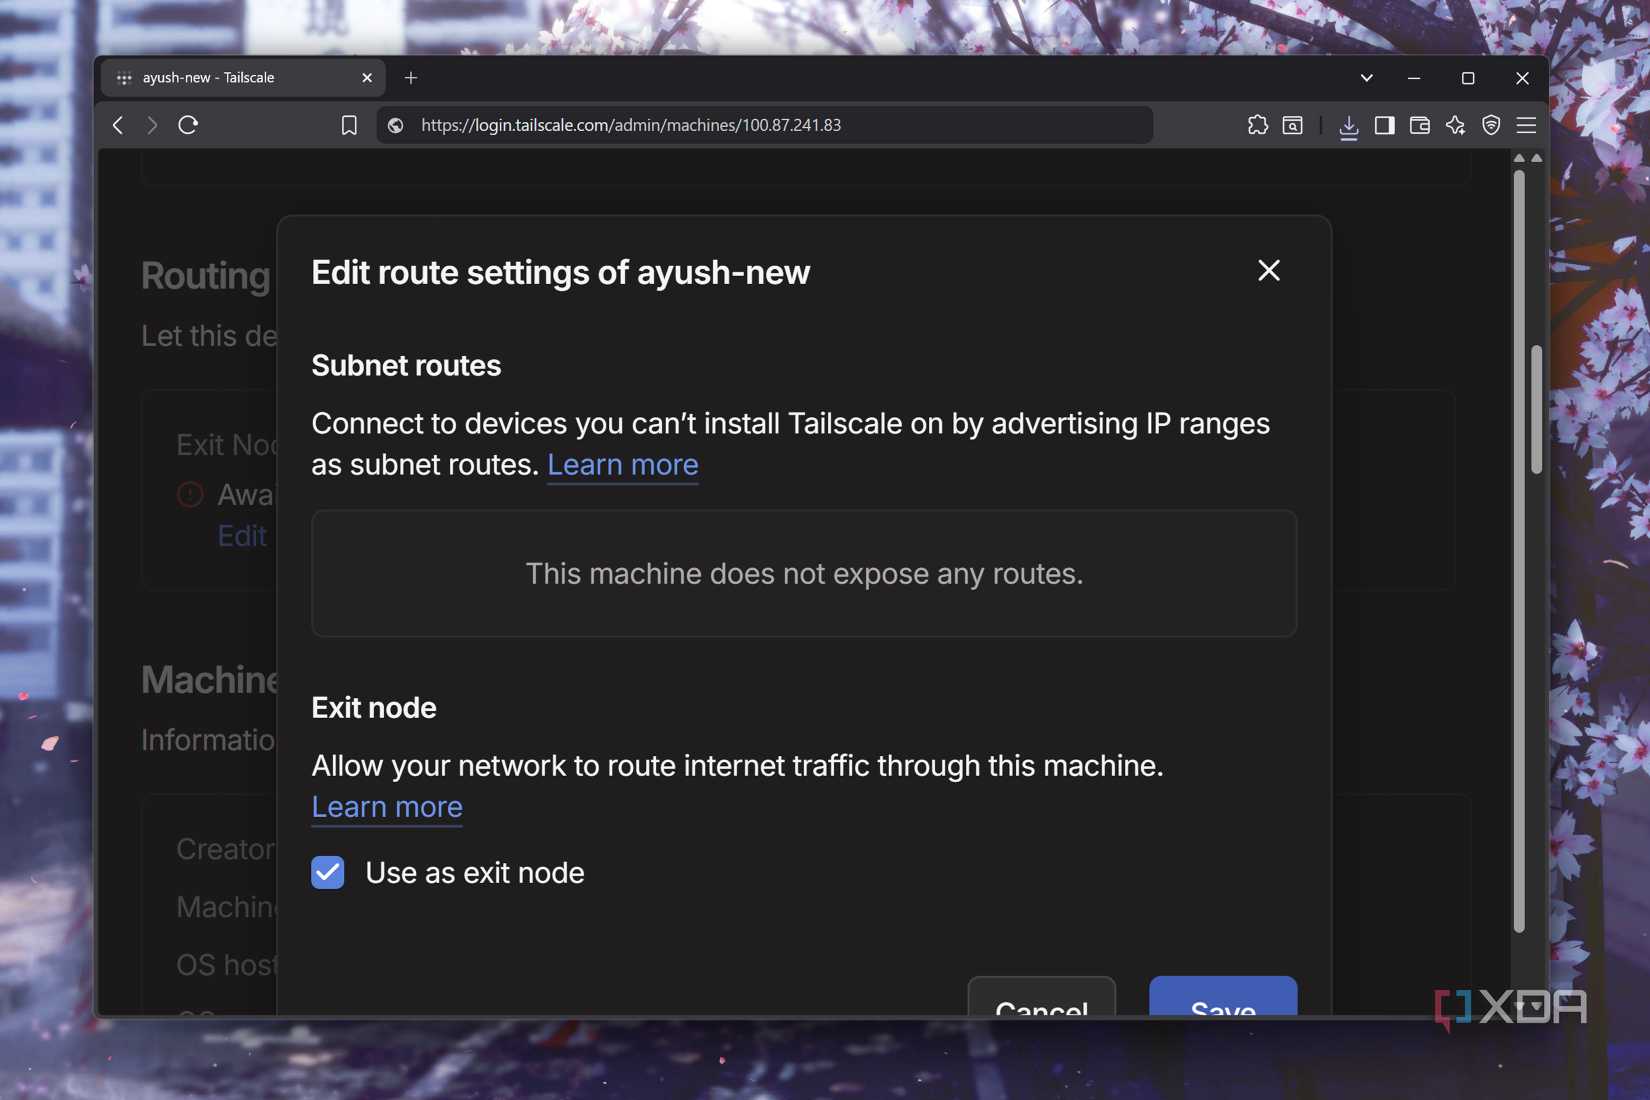
Task: Open a new browser tab
Action: tap(411, 78)
